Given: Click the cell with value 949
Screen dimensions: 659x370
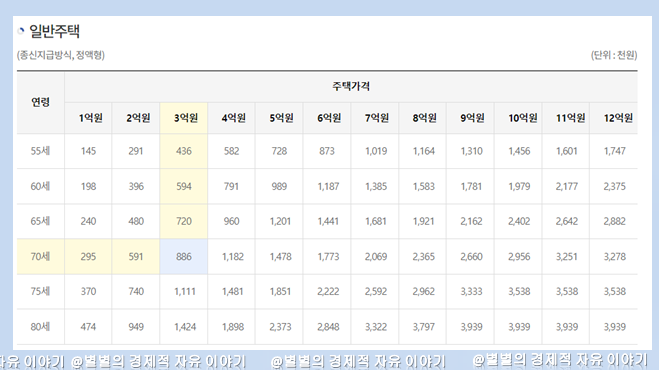Looking at the screenshot, I should [x=136, y=327].
